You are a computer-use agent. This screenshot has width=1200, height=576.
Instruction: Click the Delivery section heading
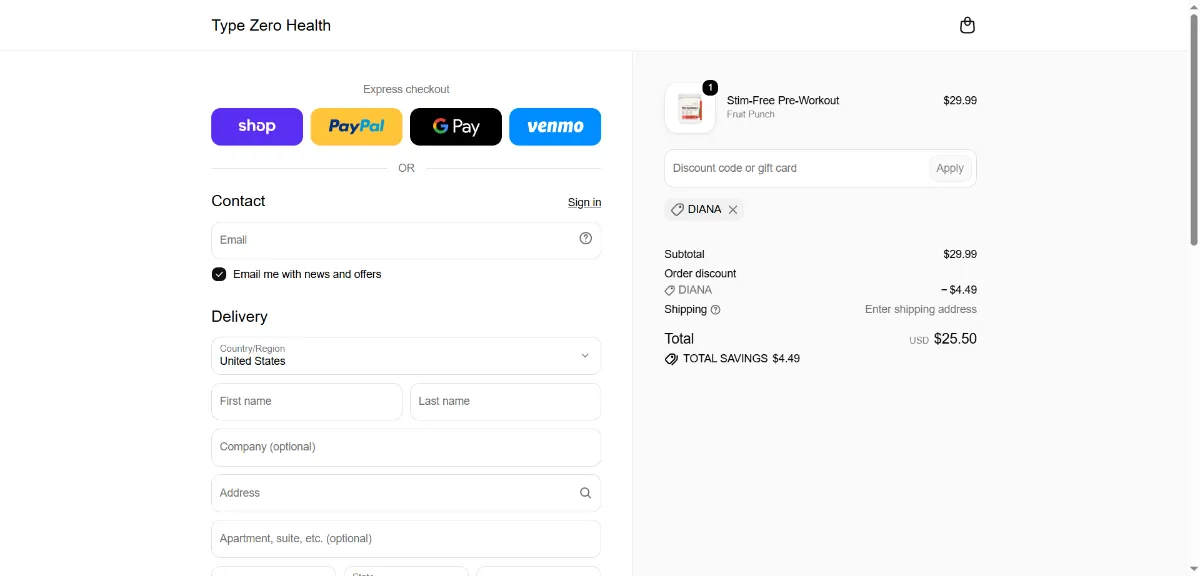pyautogui.click(x=239, y=317)
